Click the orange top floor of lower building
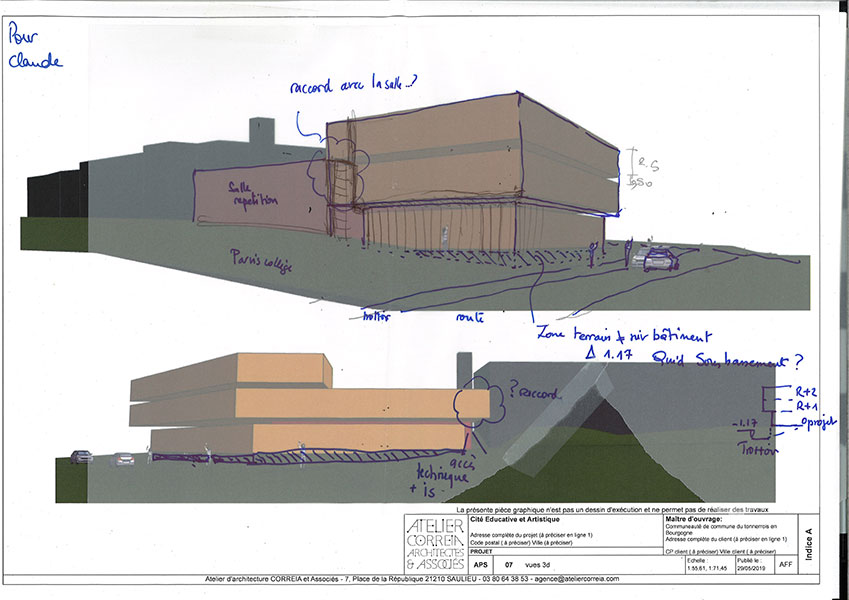The image size is (849, 600). pyautogui.click(x=230, y=370)
